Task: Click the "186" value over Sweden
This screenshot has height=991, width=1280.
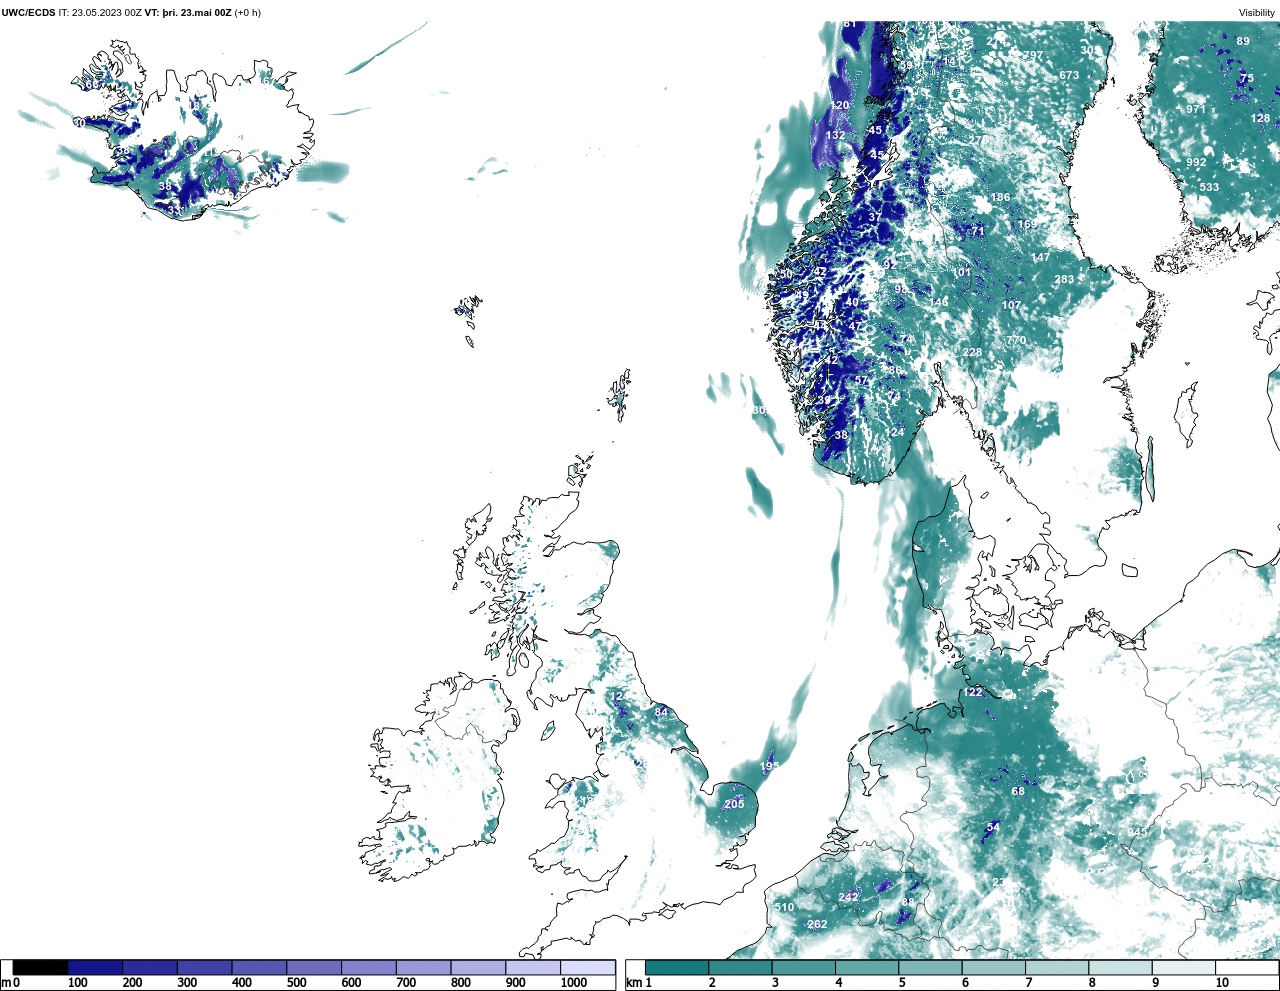Action: (x=1001, y=198)
